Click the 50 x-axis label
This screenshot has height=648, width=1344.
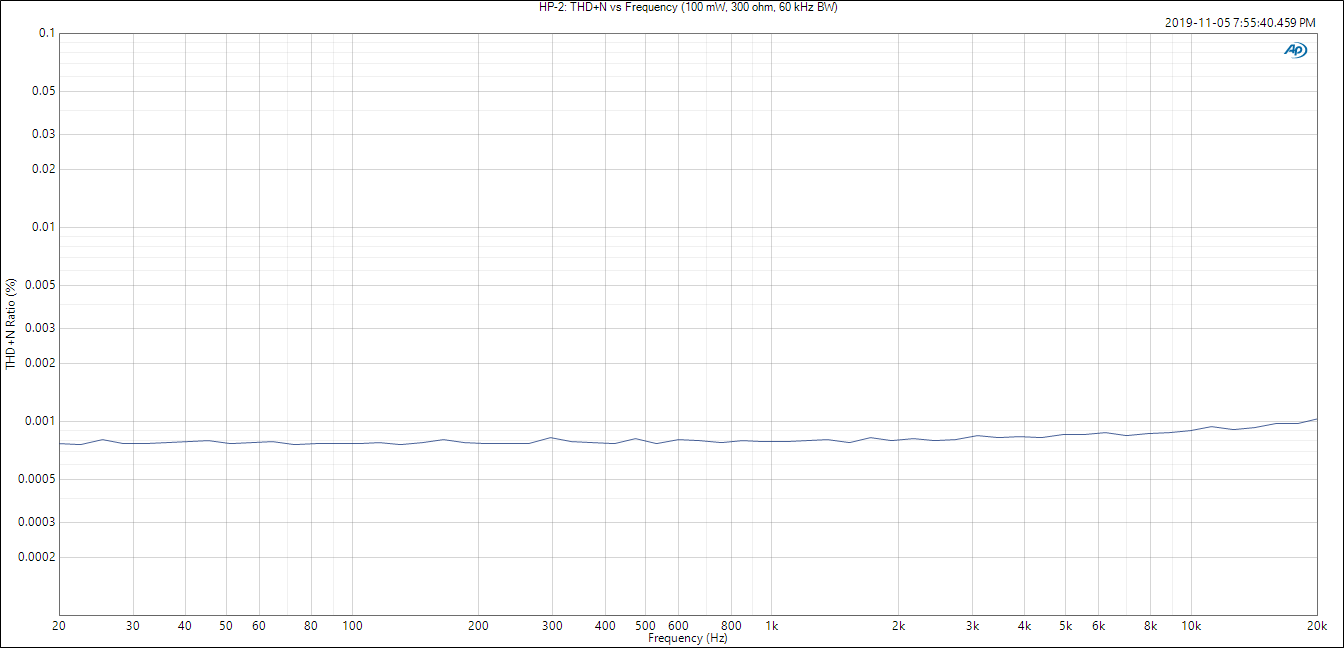[226, 626]
